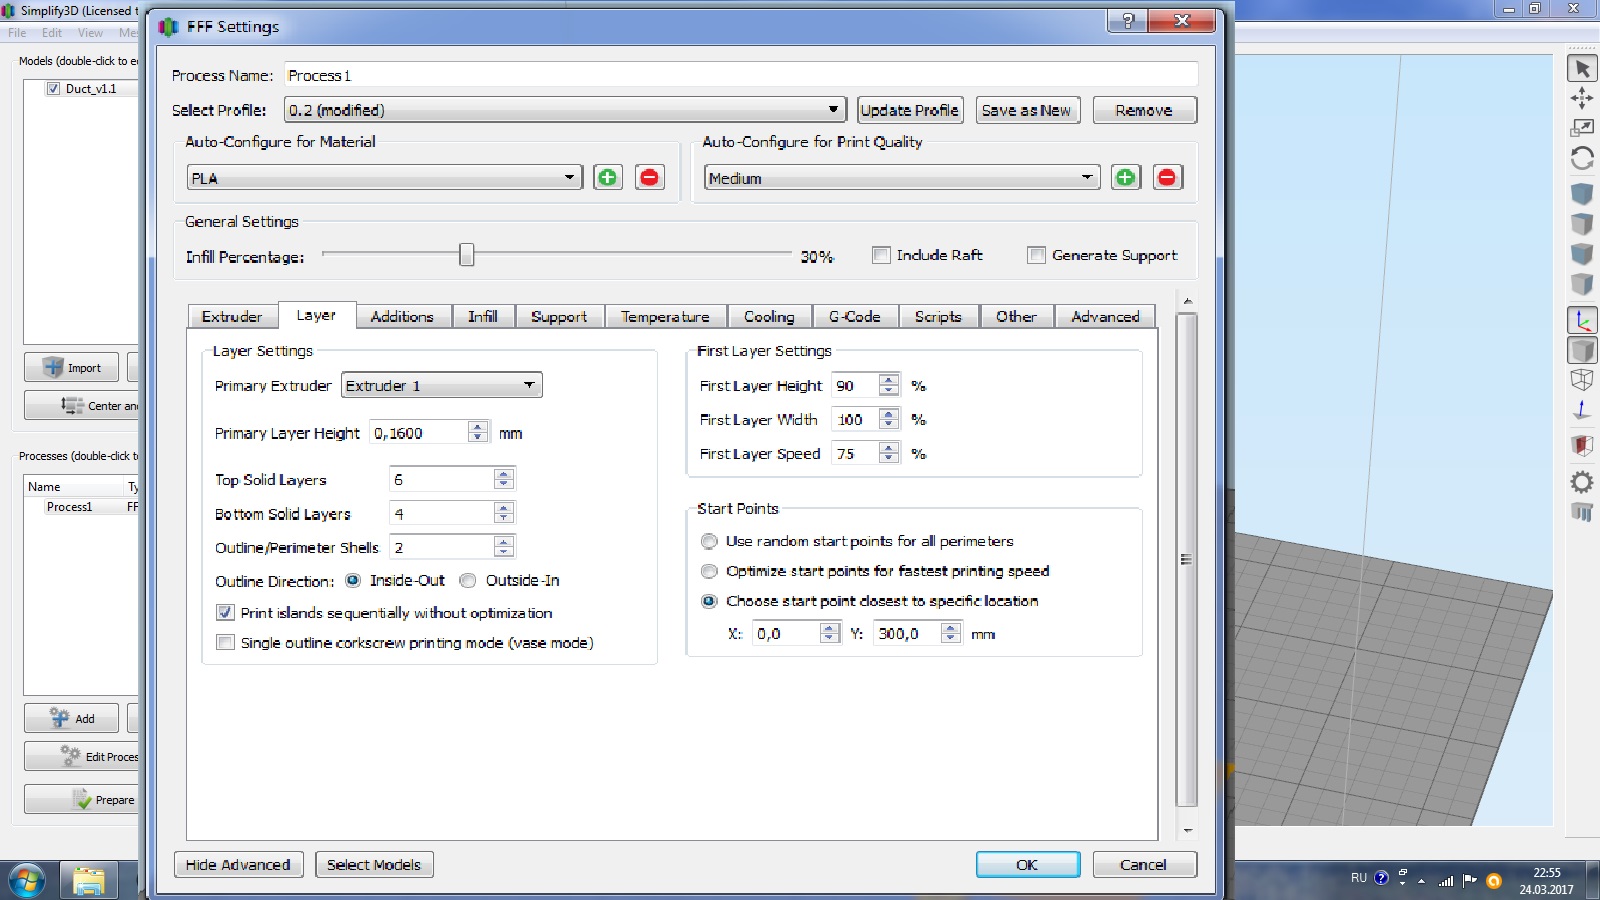Activate the rotate model tool
Screen dimensions: 1600x900
click(1582, 158)
